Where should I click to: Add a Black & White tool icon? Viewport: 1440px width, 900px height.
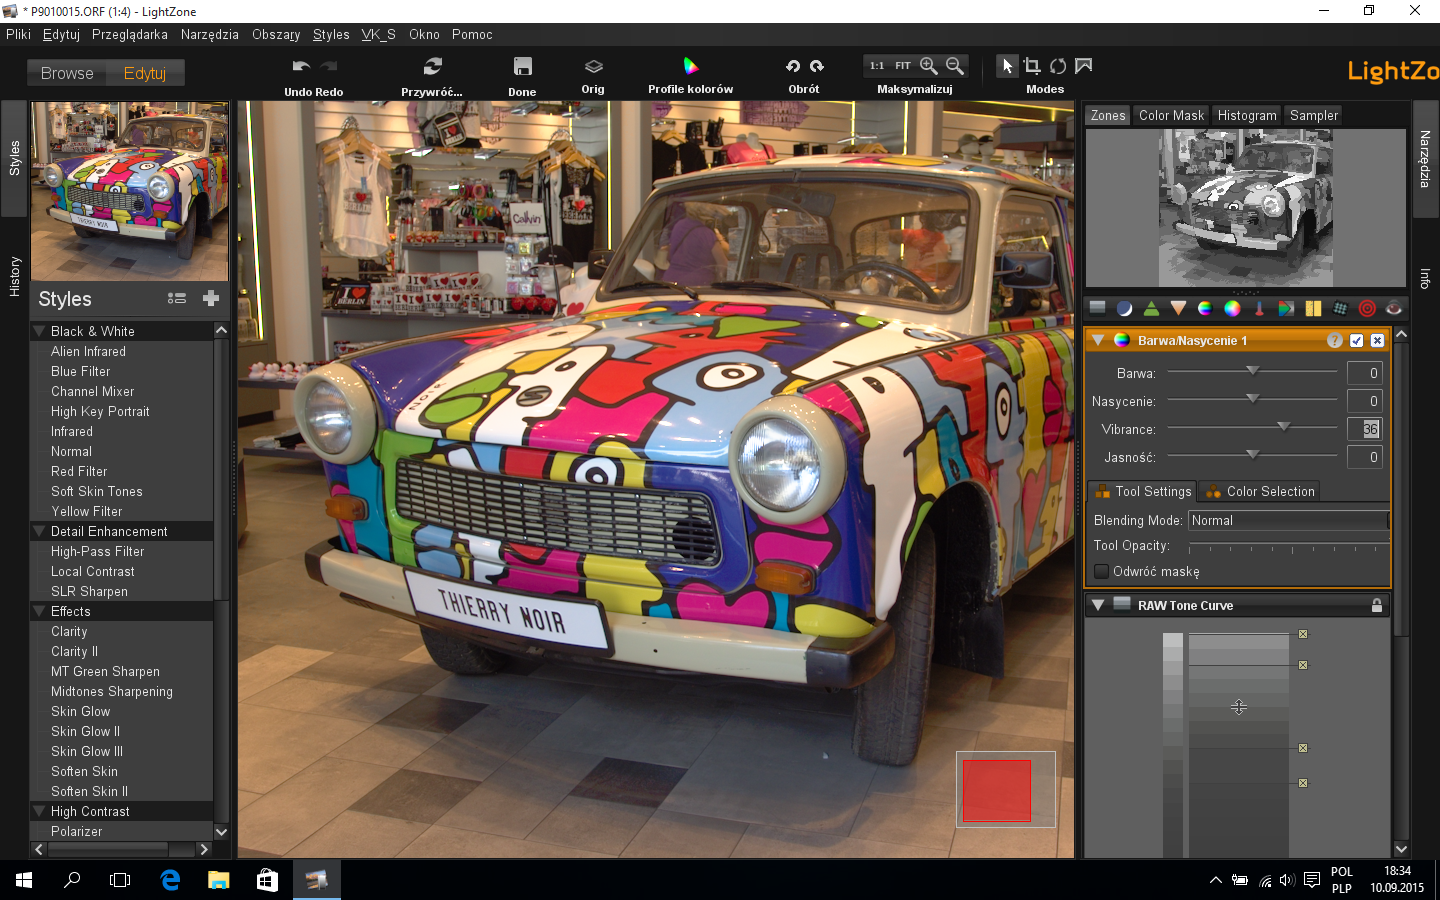(1286, 308)
